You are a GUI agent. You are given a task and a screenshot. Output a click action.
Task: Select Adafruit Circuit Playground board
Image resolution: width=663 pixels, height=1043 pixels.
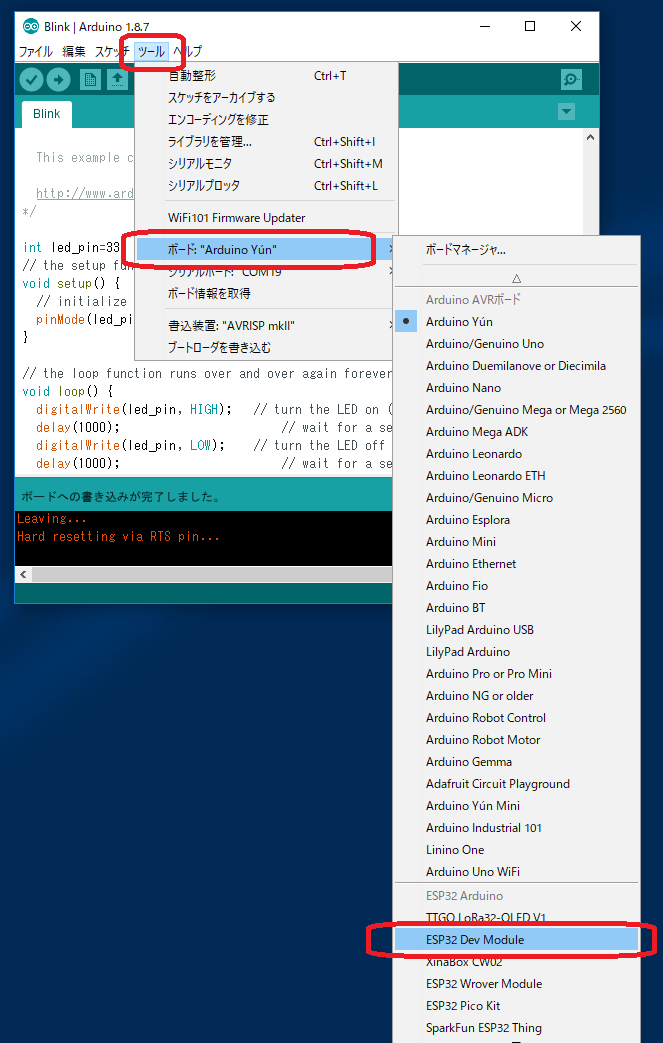click(517, 784)
